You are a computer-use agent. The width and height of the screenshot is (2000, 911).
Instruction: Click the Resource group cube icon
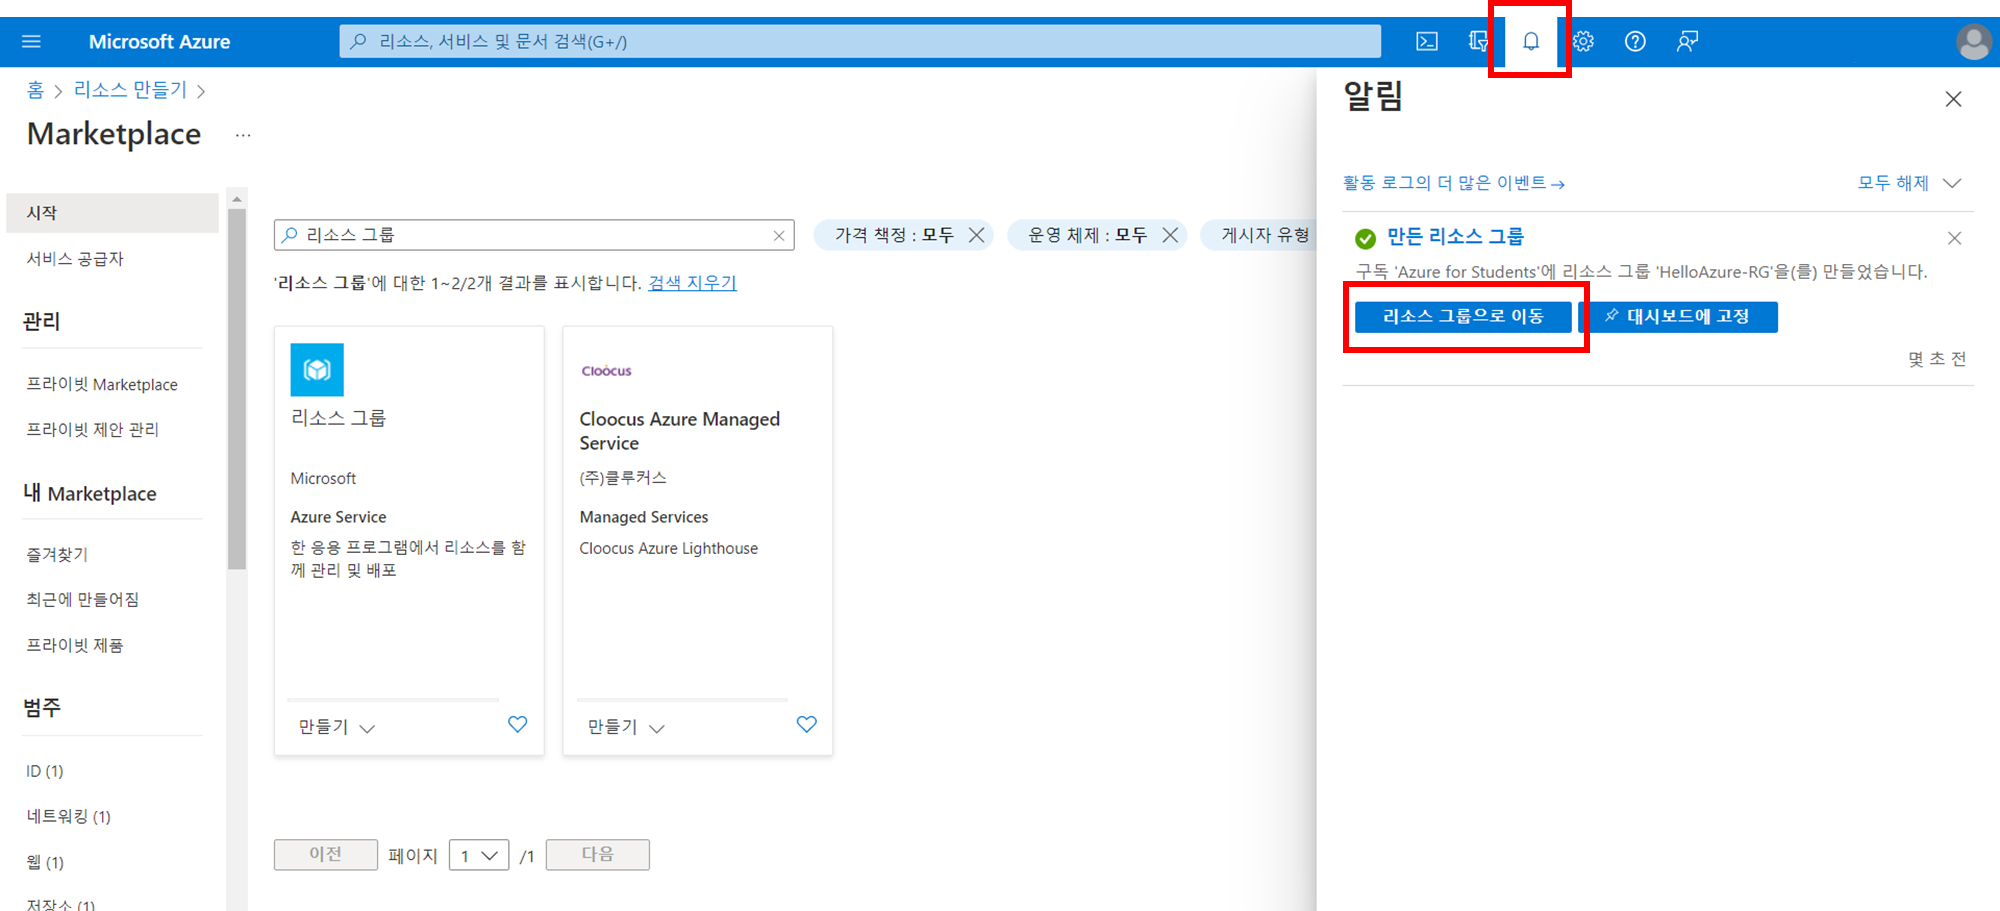[x=317, y=370]
